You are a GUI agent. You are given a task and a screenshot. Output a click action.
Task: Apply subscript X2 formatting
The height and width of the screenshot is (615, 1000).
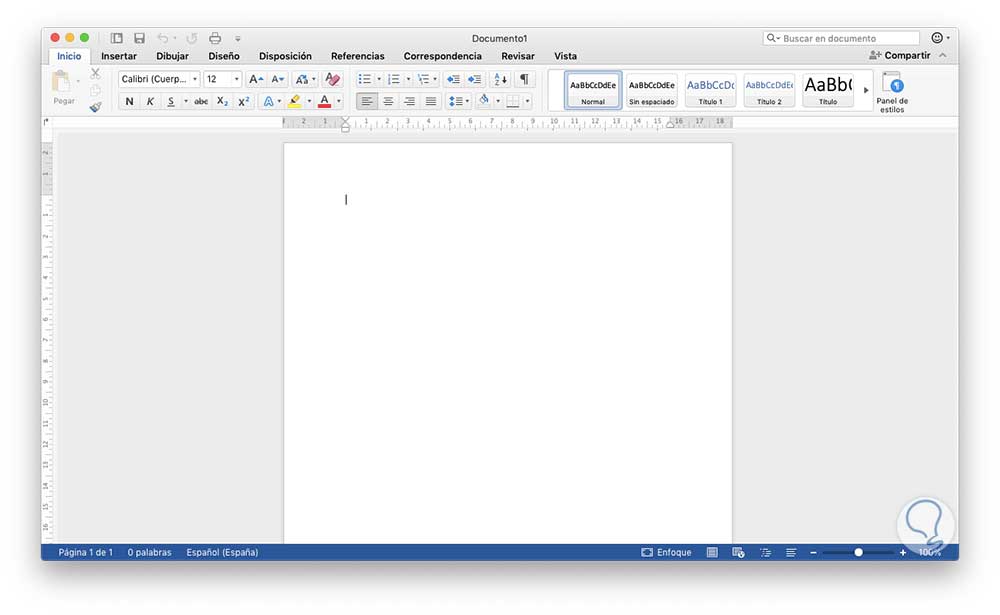click(222, 101)
